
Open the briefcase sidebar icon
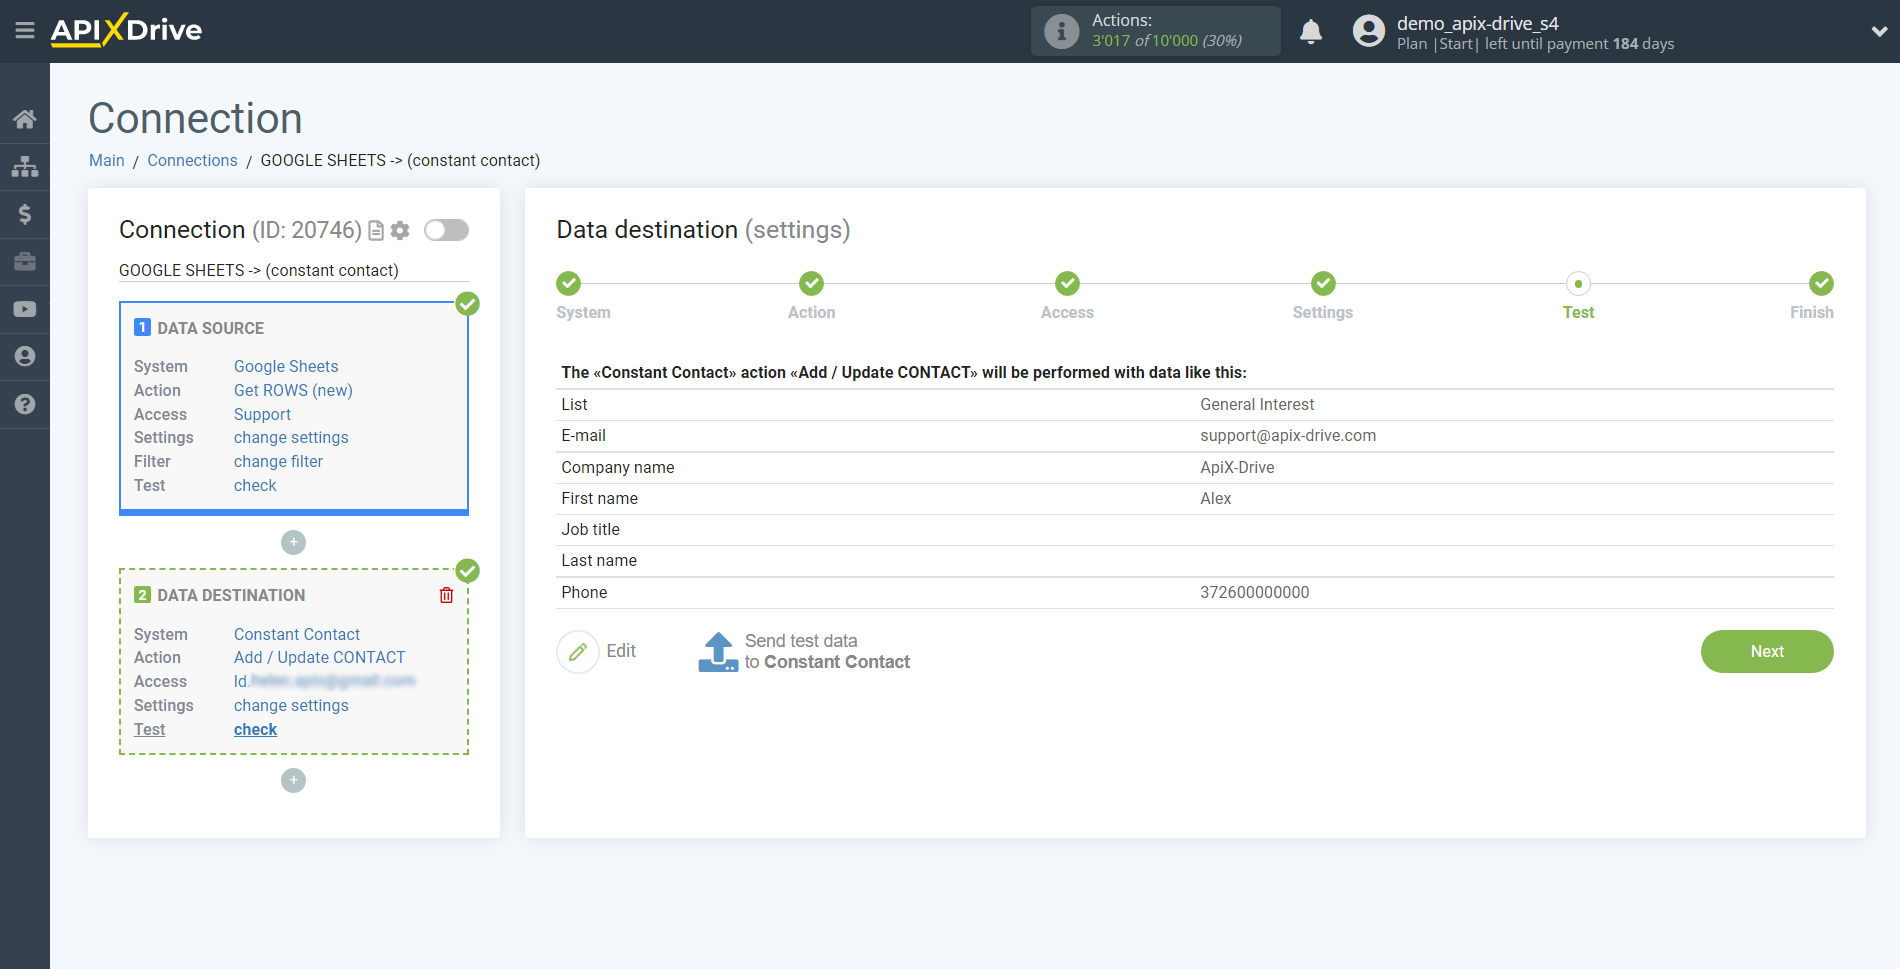25,262
